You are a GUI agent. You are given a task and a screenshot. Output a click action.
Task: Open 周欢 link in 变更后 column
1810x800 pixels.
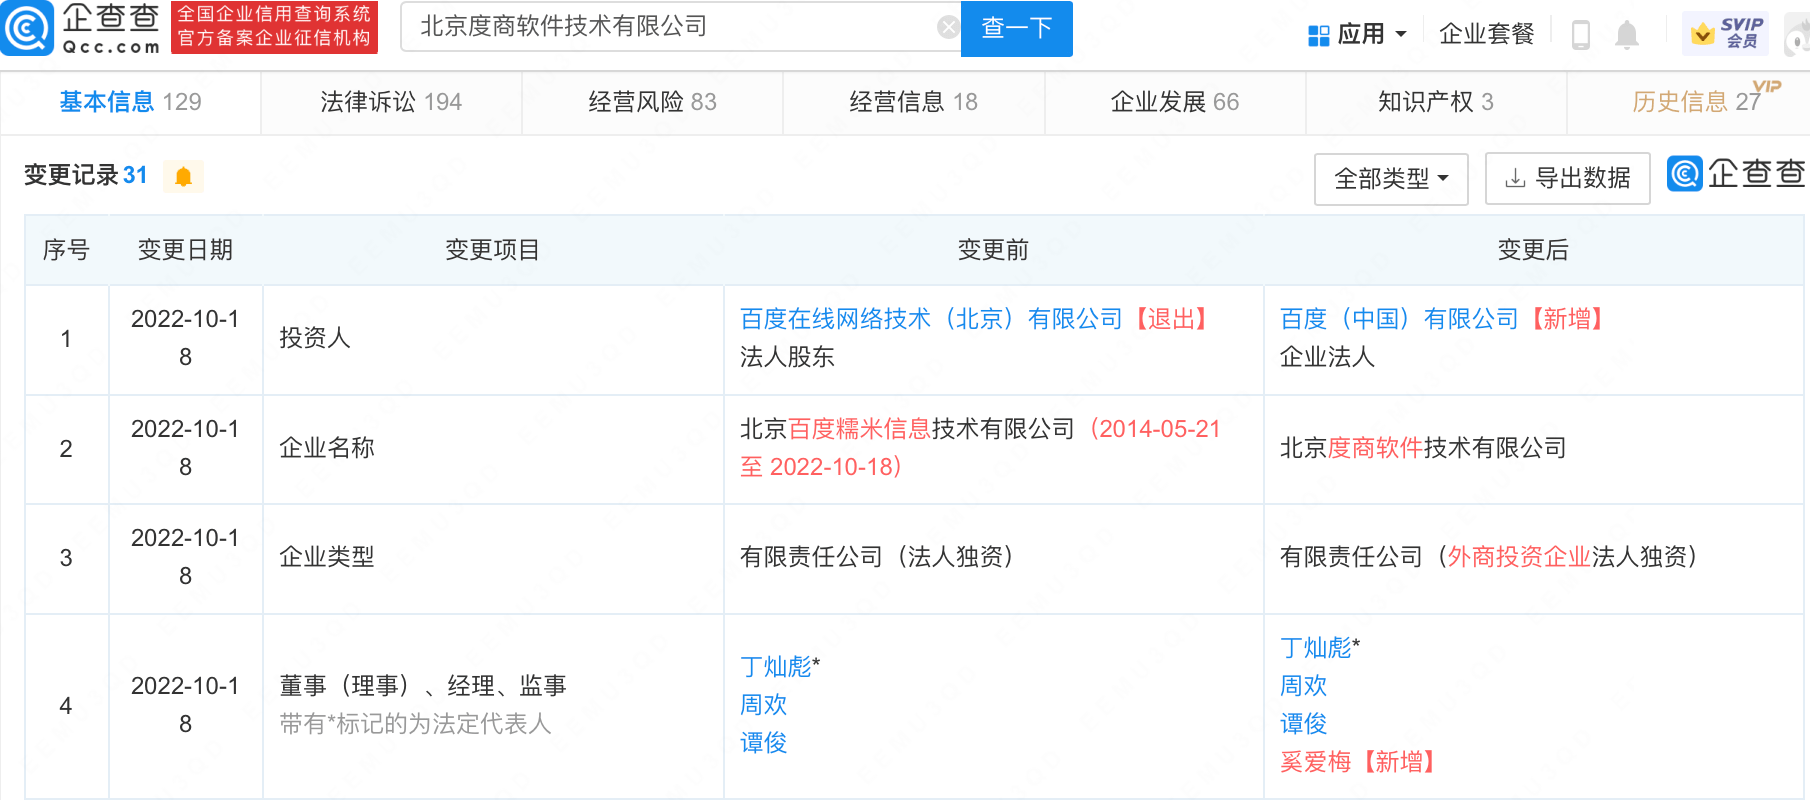1304,686
